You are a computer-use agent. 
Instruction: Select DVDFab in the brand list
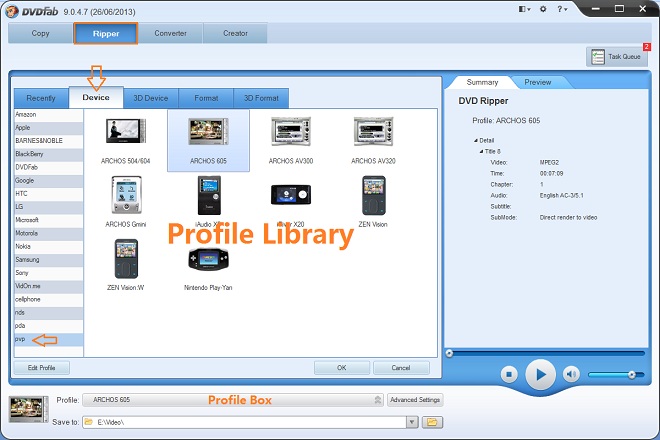click(48, 167)
